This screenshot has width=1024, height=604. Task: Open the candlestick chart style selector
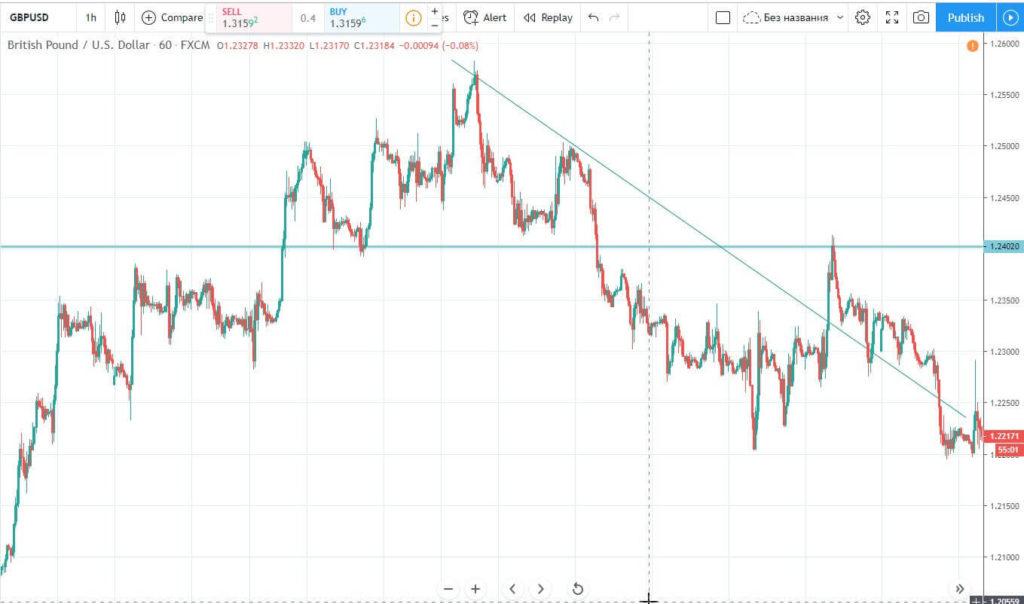click(121, 17)
